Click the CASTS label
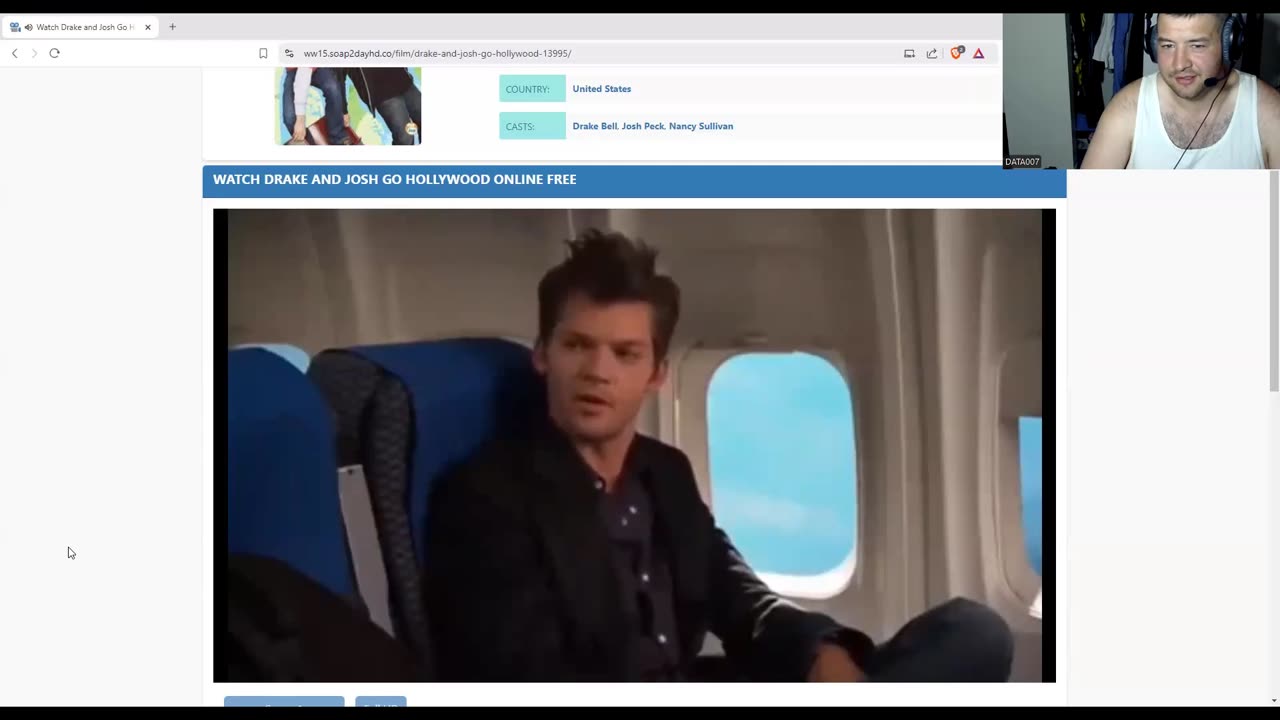1280x720 pixels. [532, 126]
